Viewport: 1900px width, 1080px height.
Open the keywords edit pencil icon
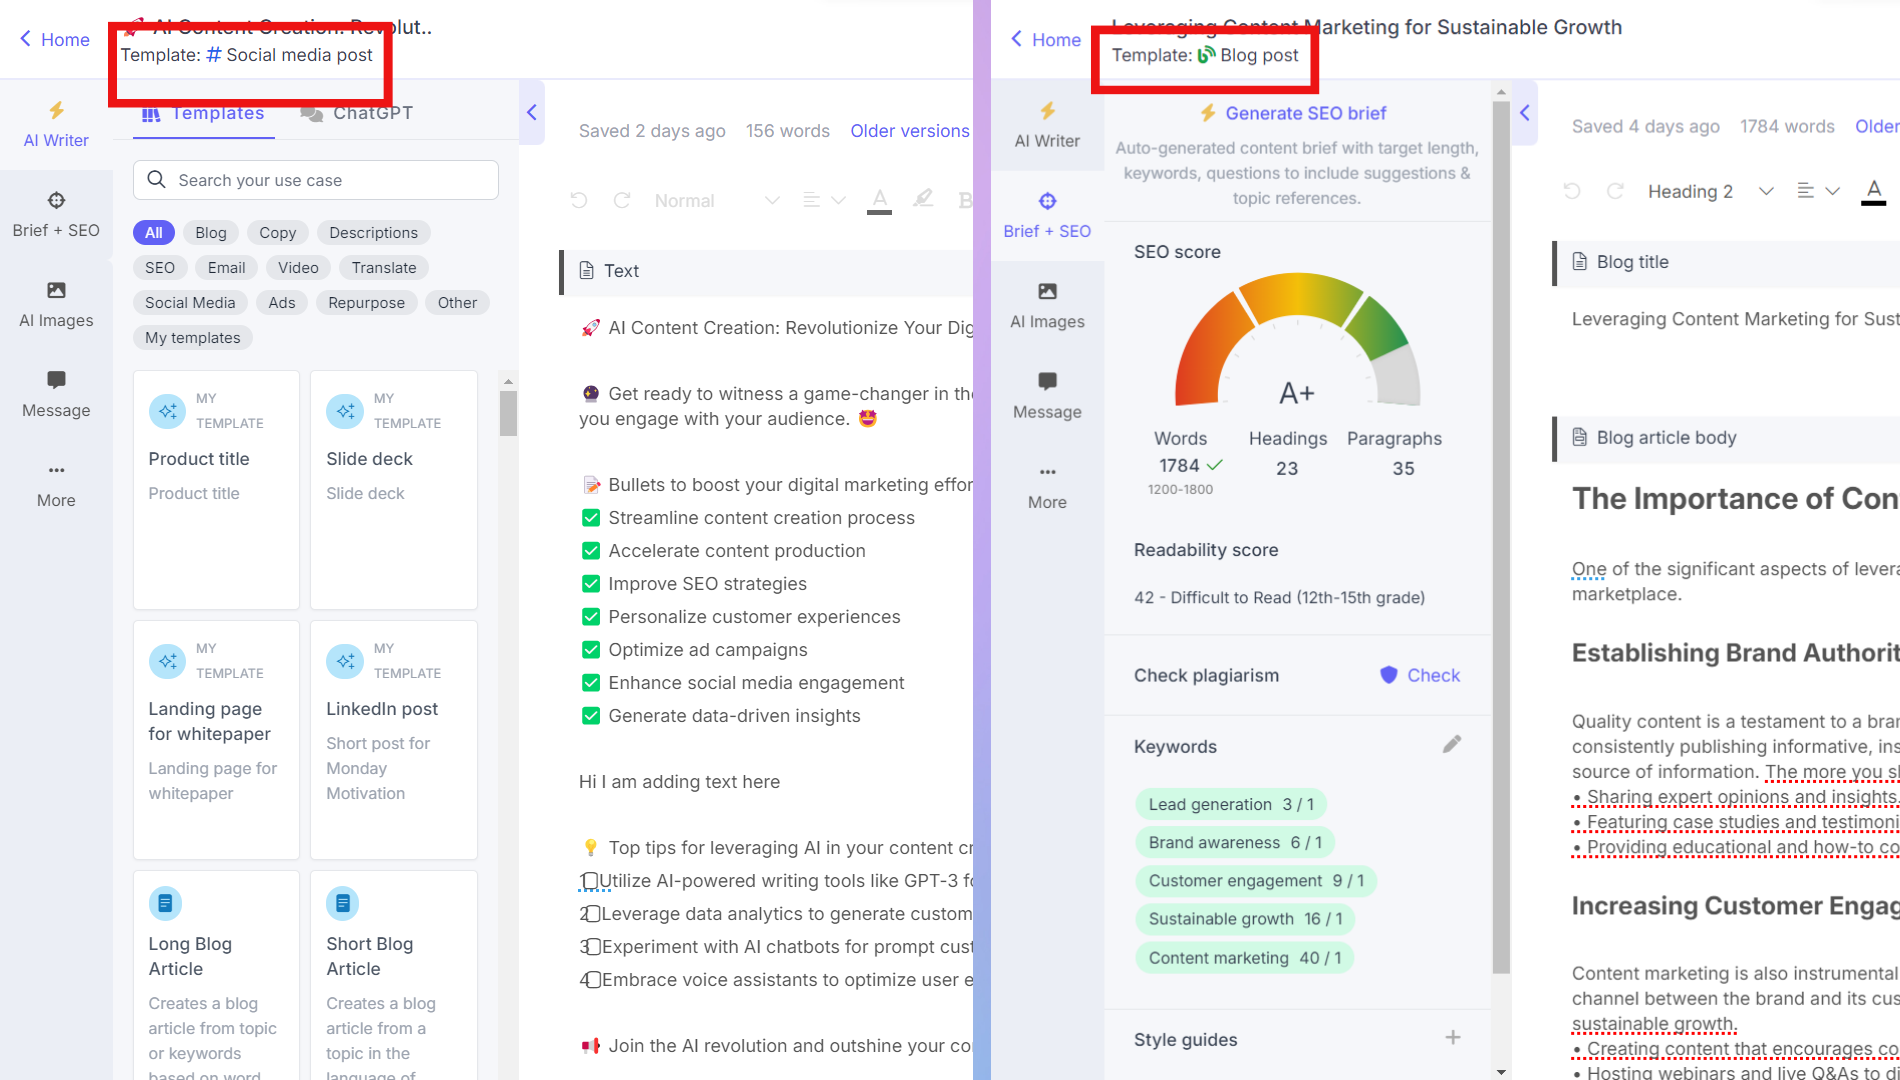[1452, 744]
